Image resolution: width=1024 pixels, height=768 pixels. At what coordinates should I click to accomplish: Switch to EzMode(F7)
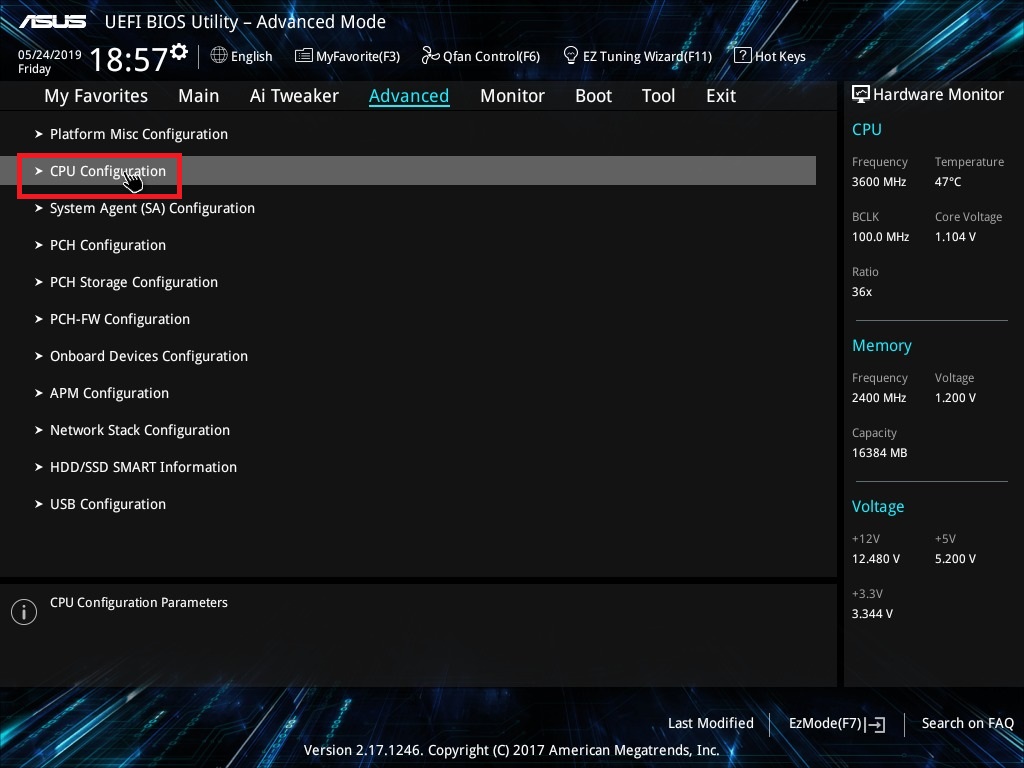(x=826, y=724)
